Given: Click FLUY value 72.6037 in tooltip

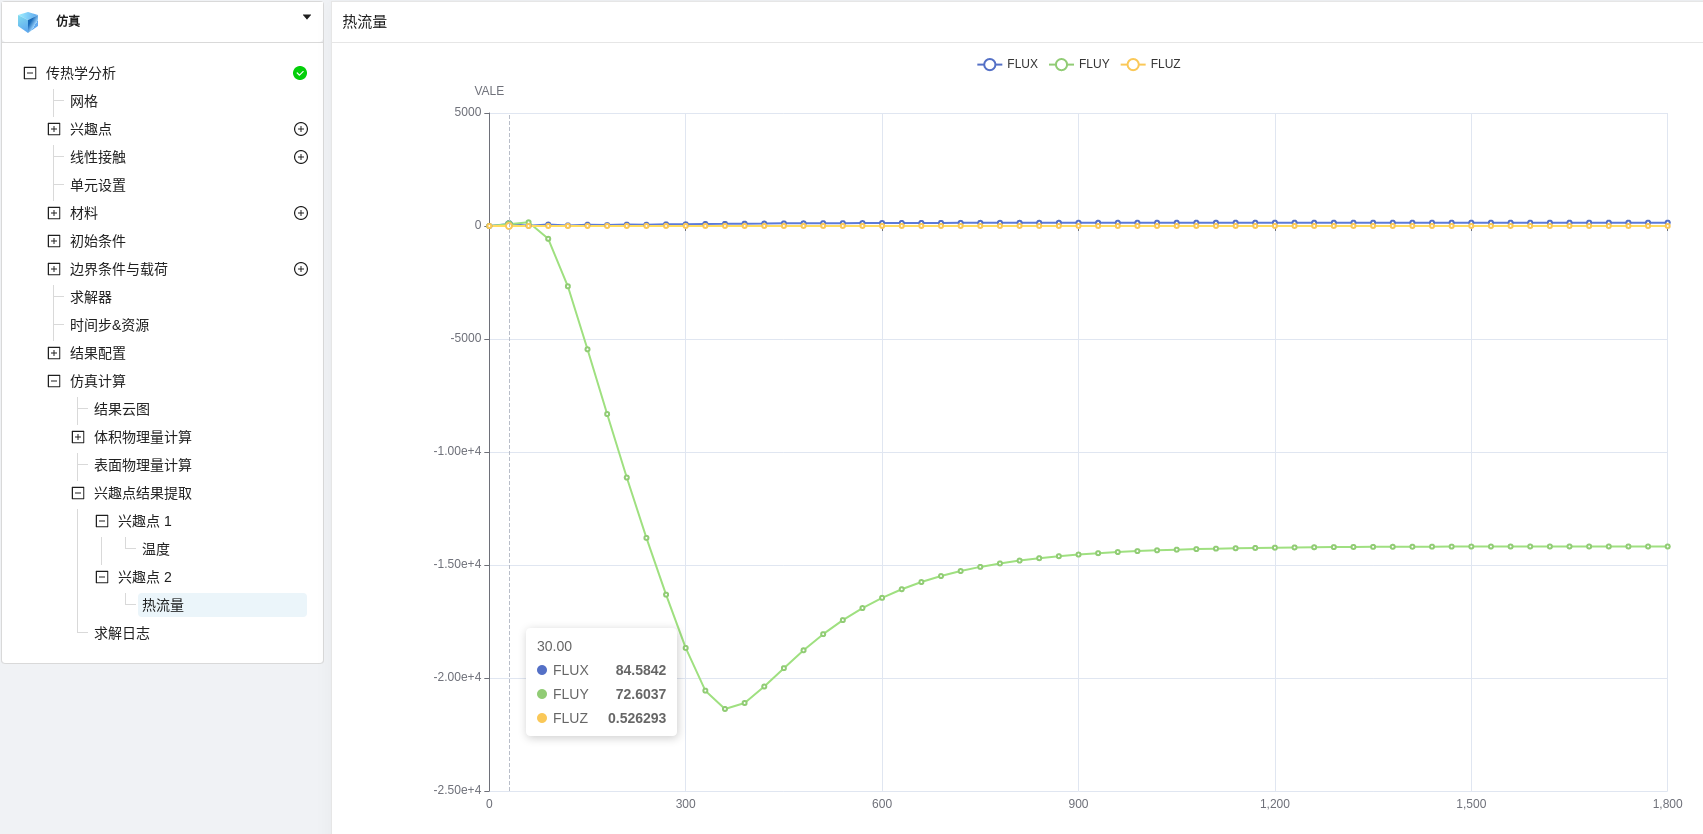Looking at the screenshot, I should (641, 694).
